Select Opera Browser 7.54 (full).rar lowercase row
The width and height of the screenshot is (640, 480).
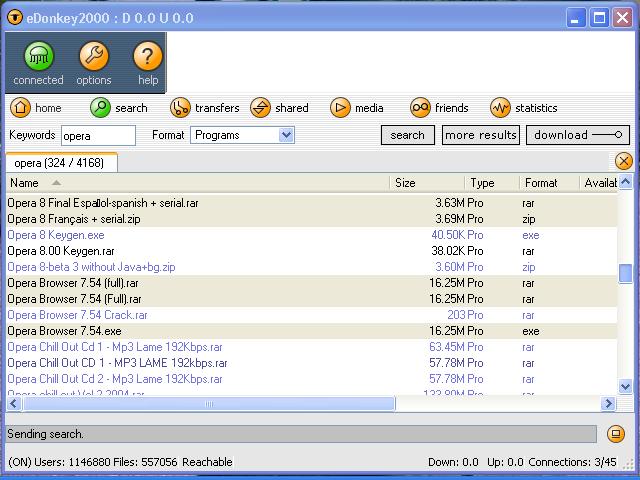pyautogui.click(x=311, y=283)
